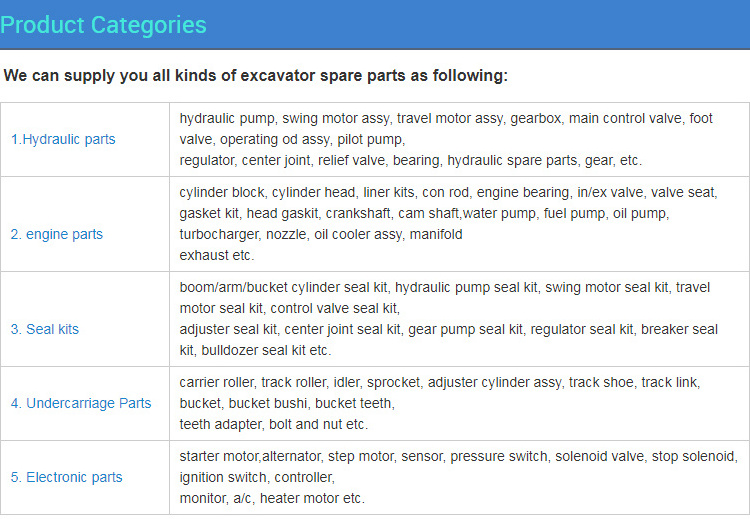Click the 'kit, bulldozer seal kit etc.' line

pyautogui.click(x=255, y=350)
